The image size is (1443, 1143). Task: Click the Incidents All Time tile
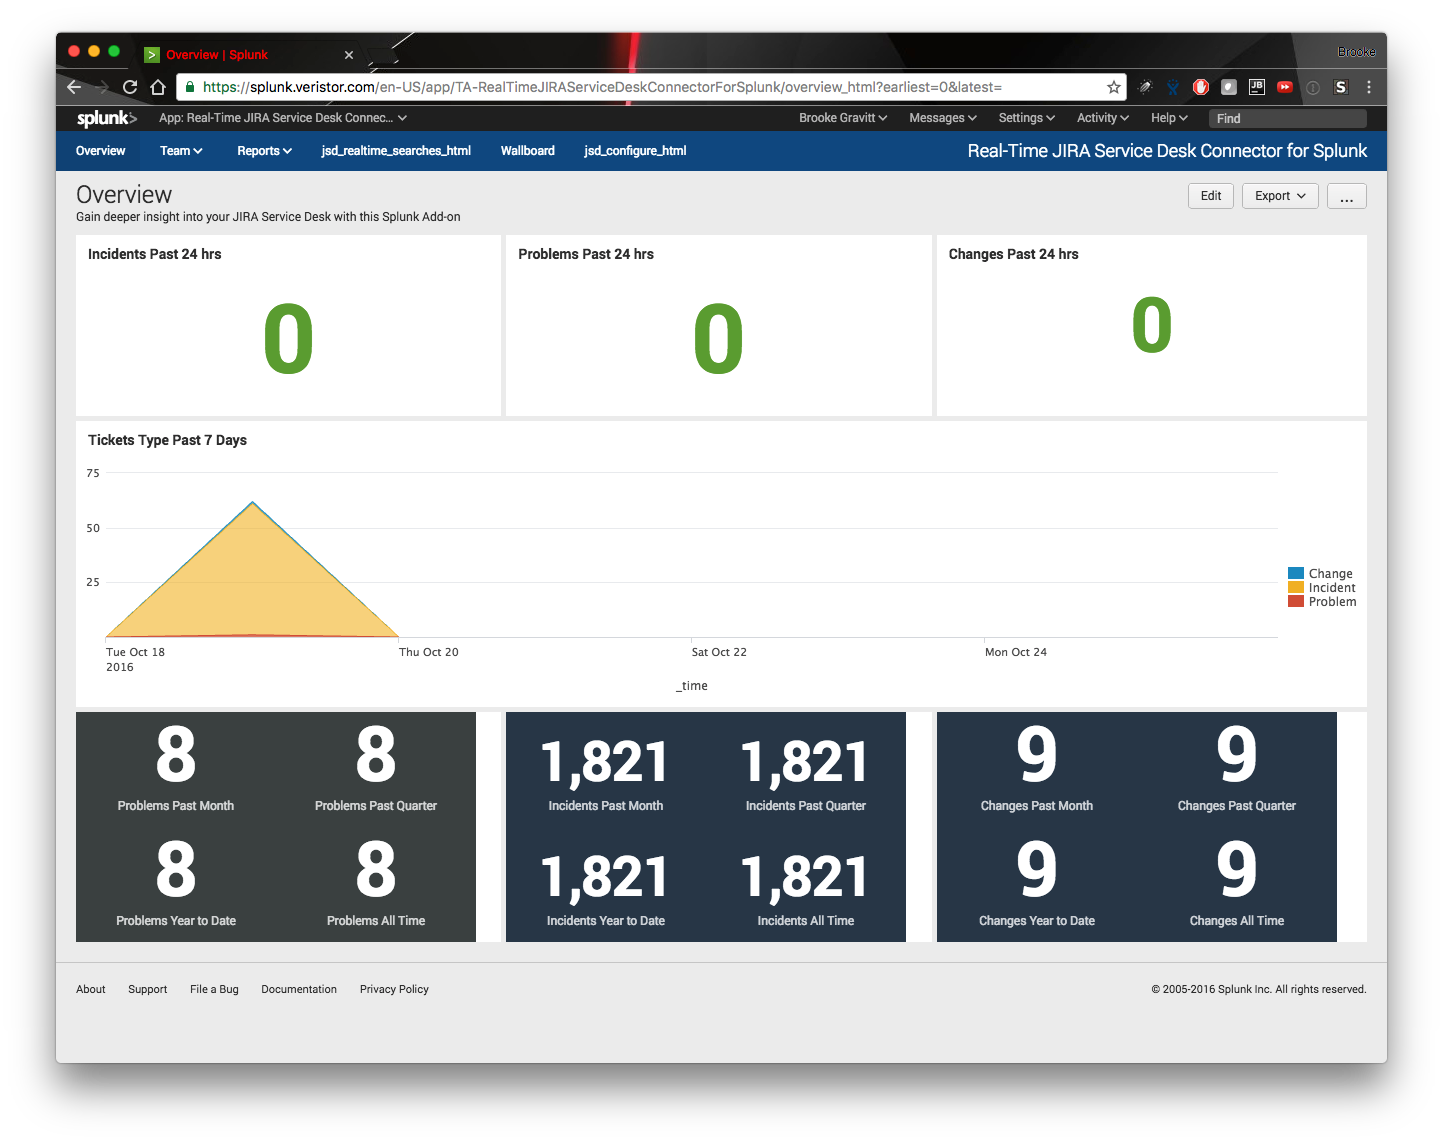806,884
